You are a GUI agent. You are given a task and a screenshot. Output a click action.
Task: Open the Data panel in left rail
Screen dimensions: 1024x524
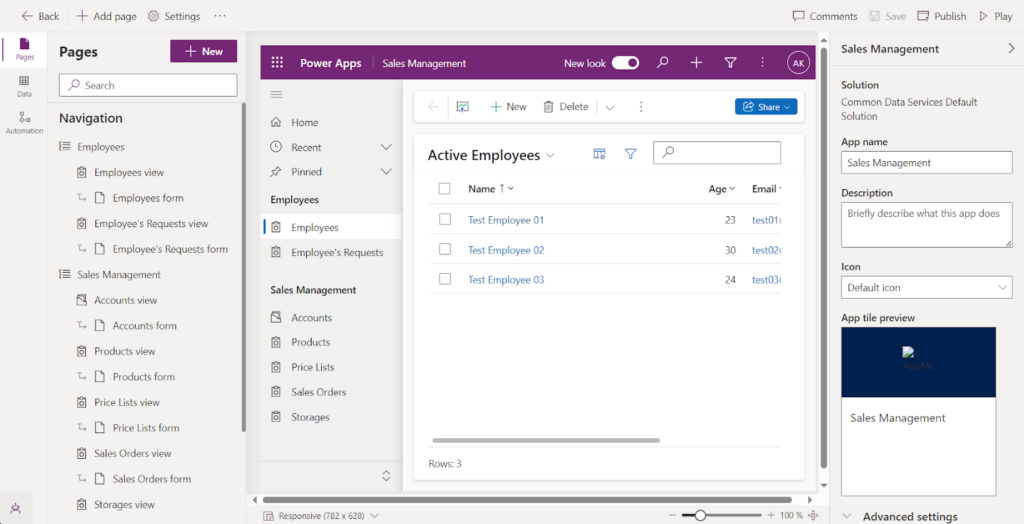coord(24,85)
